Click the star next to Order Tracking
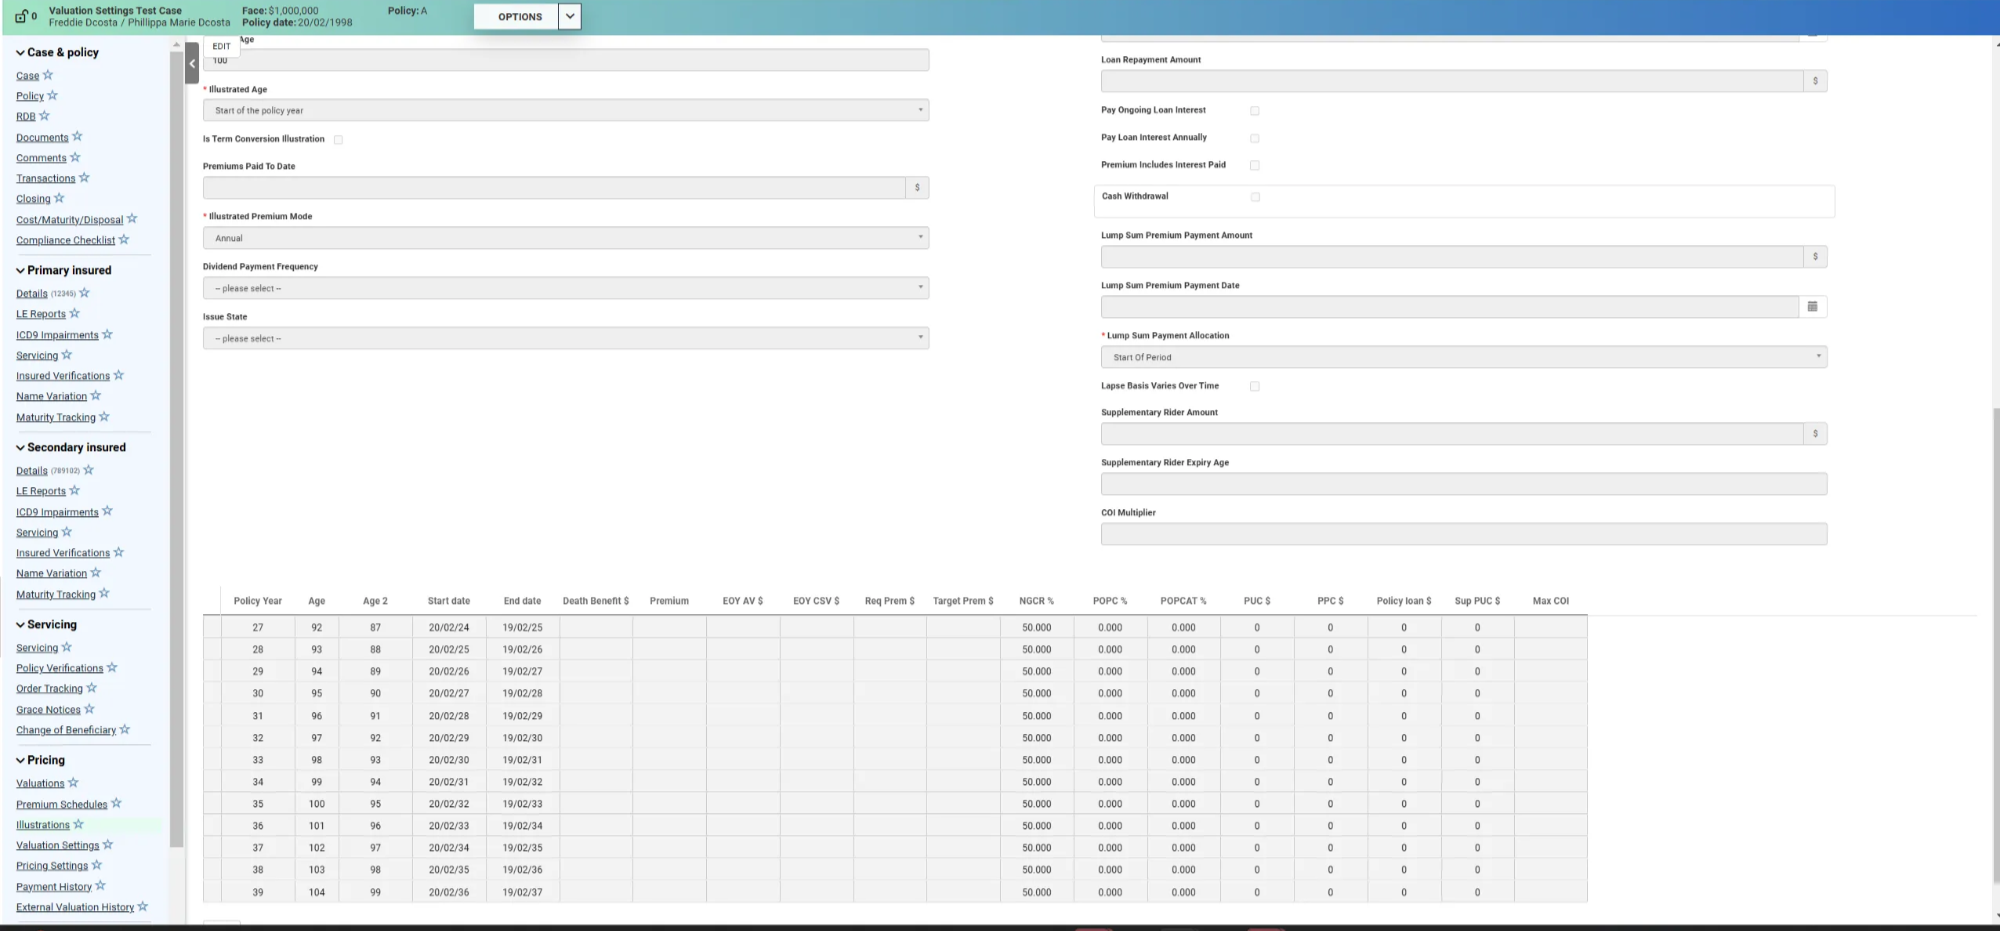2000x931 pixels. click(92, 688)
